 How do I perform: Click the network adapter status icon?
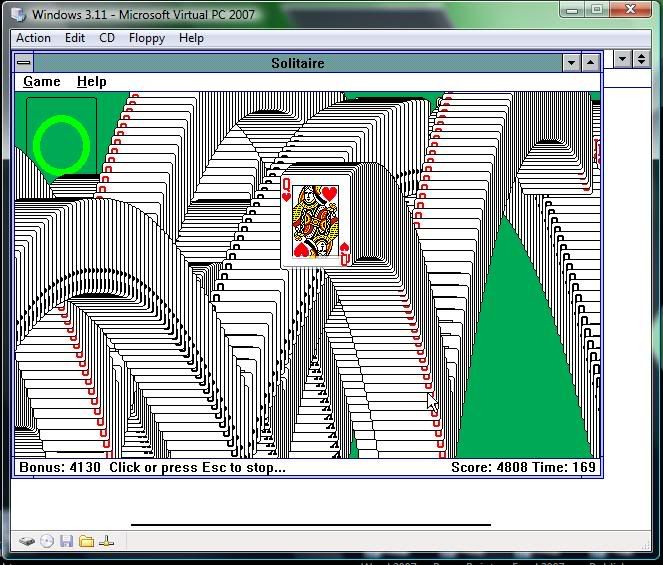[107, 541]
